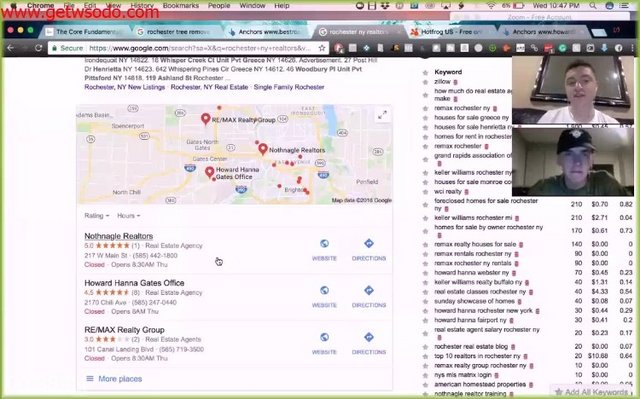
Task: Click the Howard Hanna Gates Office map pin
Action: 210,173
